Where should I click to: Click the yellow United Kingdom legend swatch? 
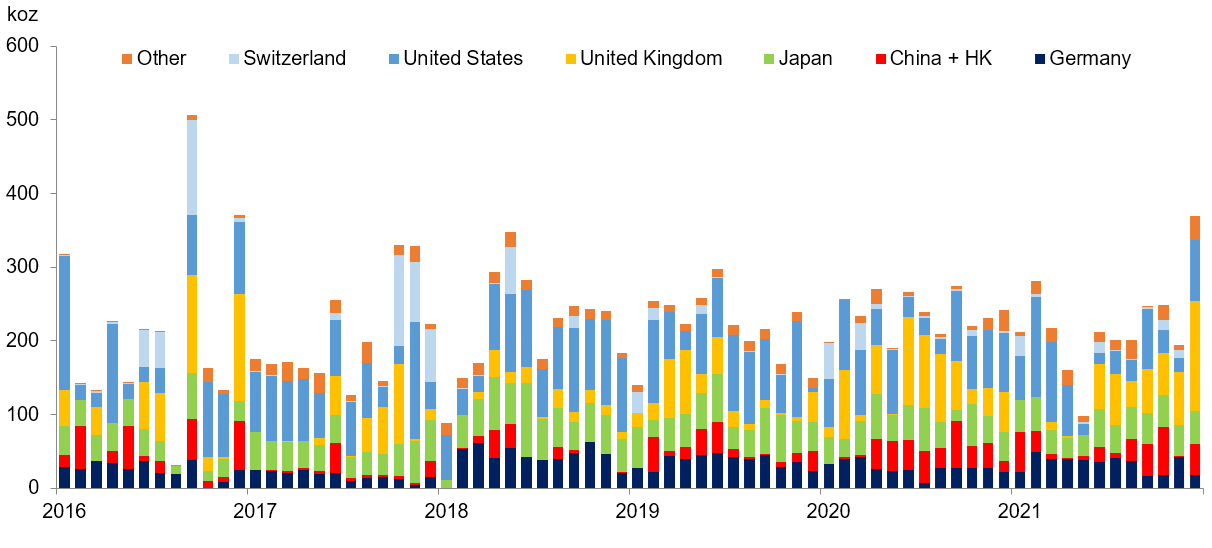(x=569, y=58)
